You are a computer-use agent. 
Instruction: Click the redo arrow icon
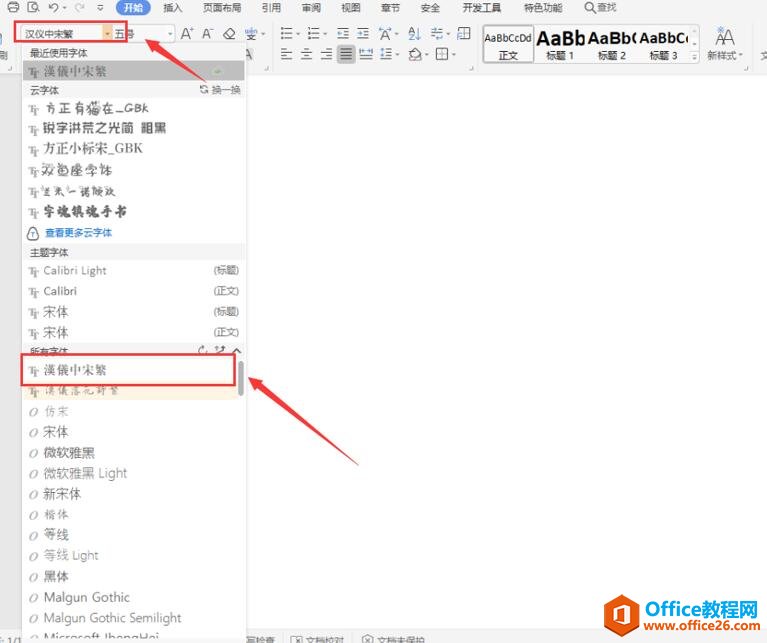tap(79, 7)
